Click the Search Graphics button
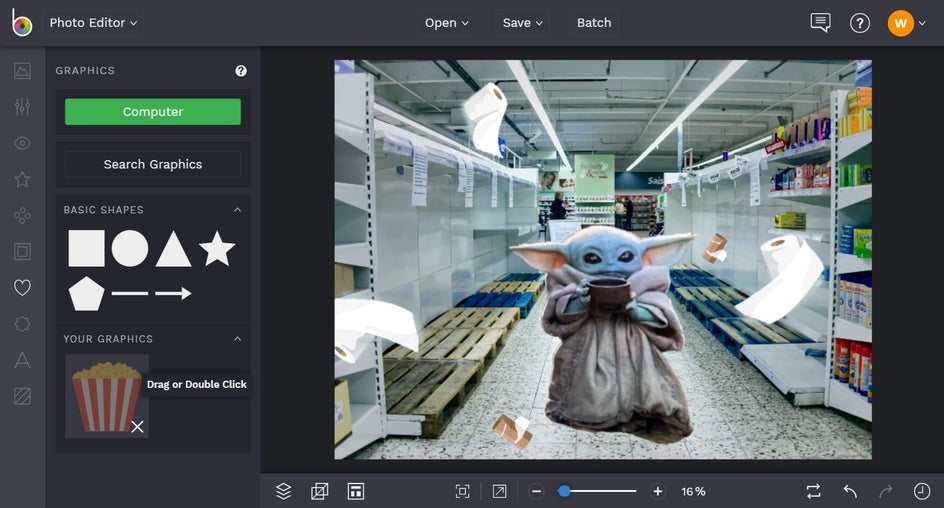 click(x=153, y=164)
